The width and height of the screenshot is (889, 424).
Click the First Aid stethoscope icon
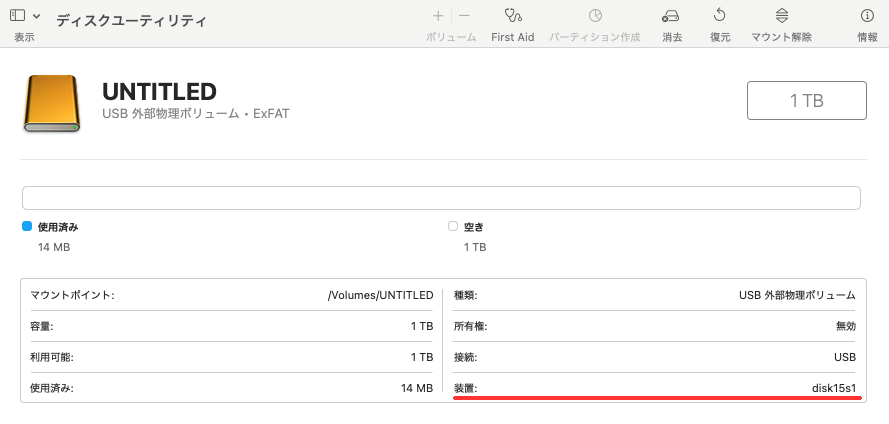pos(513,16)
